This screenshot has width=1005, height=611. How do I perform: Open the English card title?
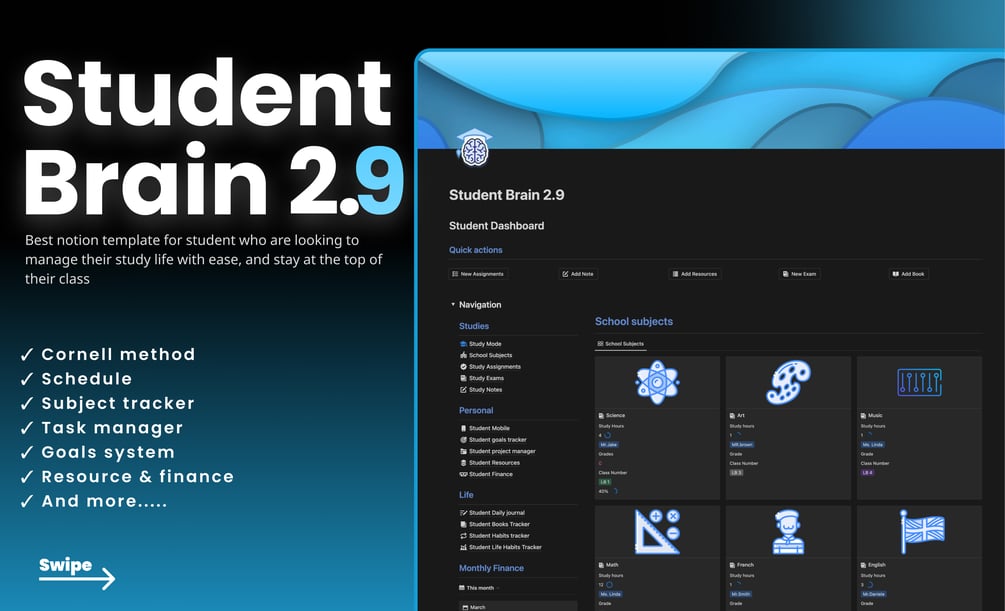click(x=876, y=565)
